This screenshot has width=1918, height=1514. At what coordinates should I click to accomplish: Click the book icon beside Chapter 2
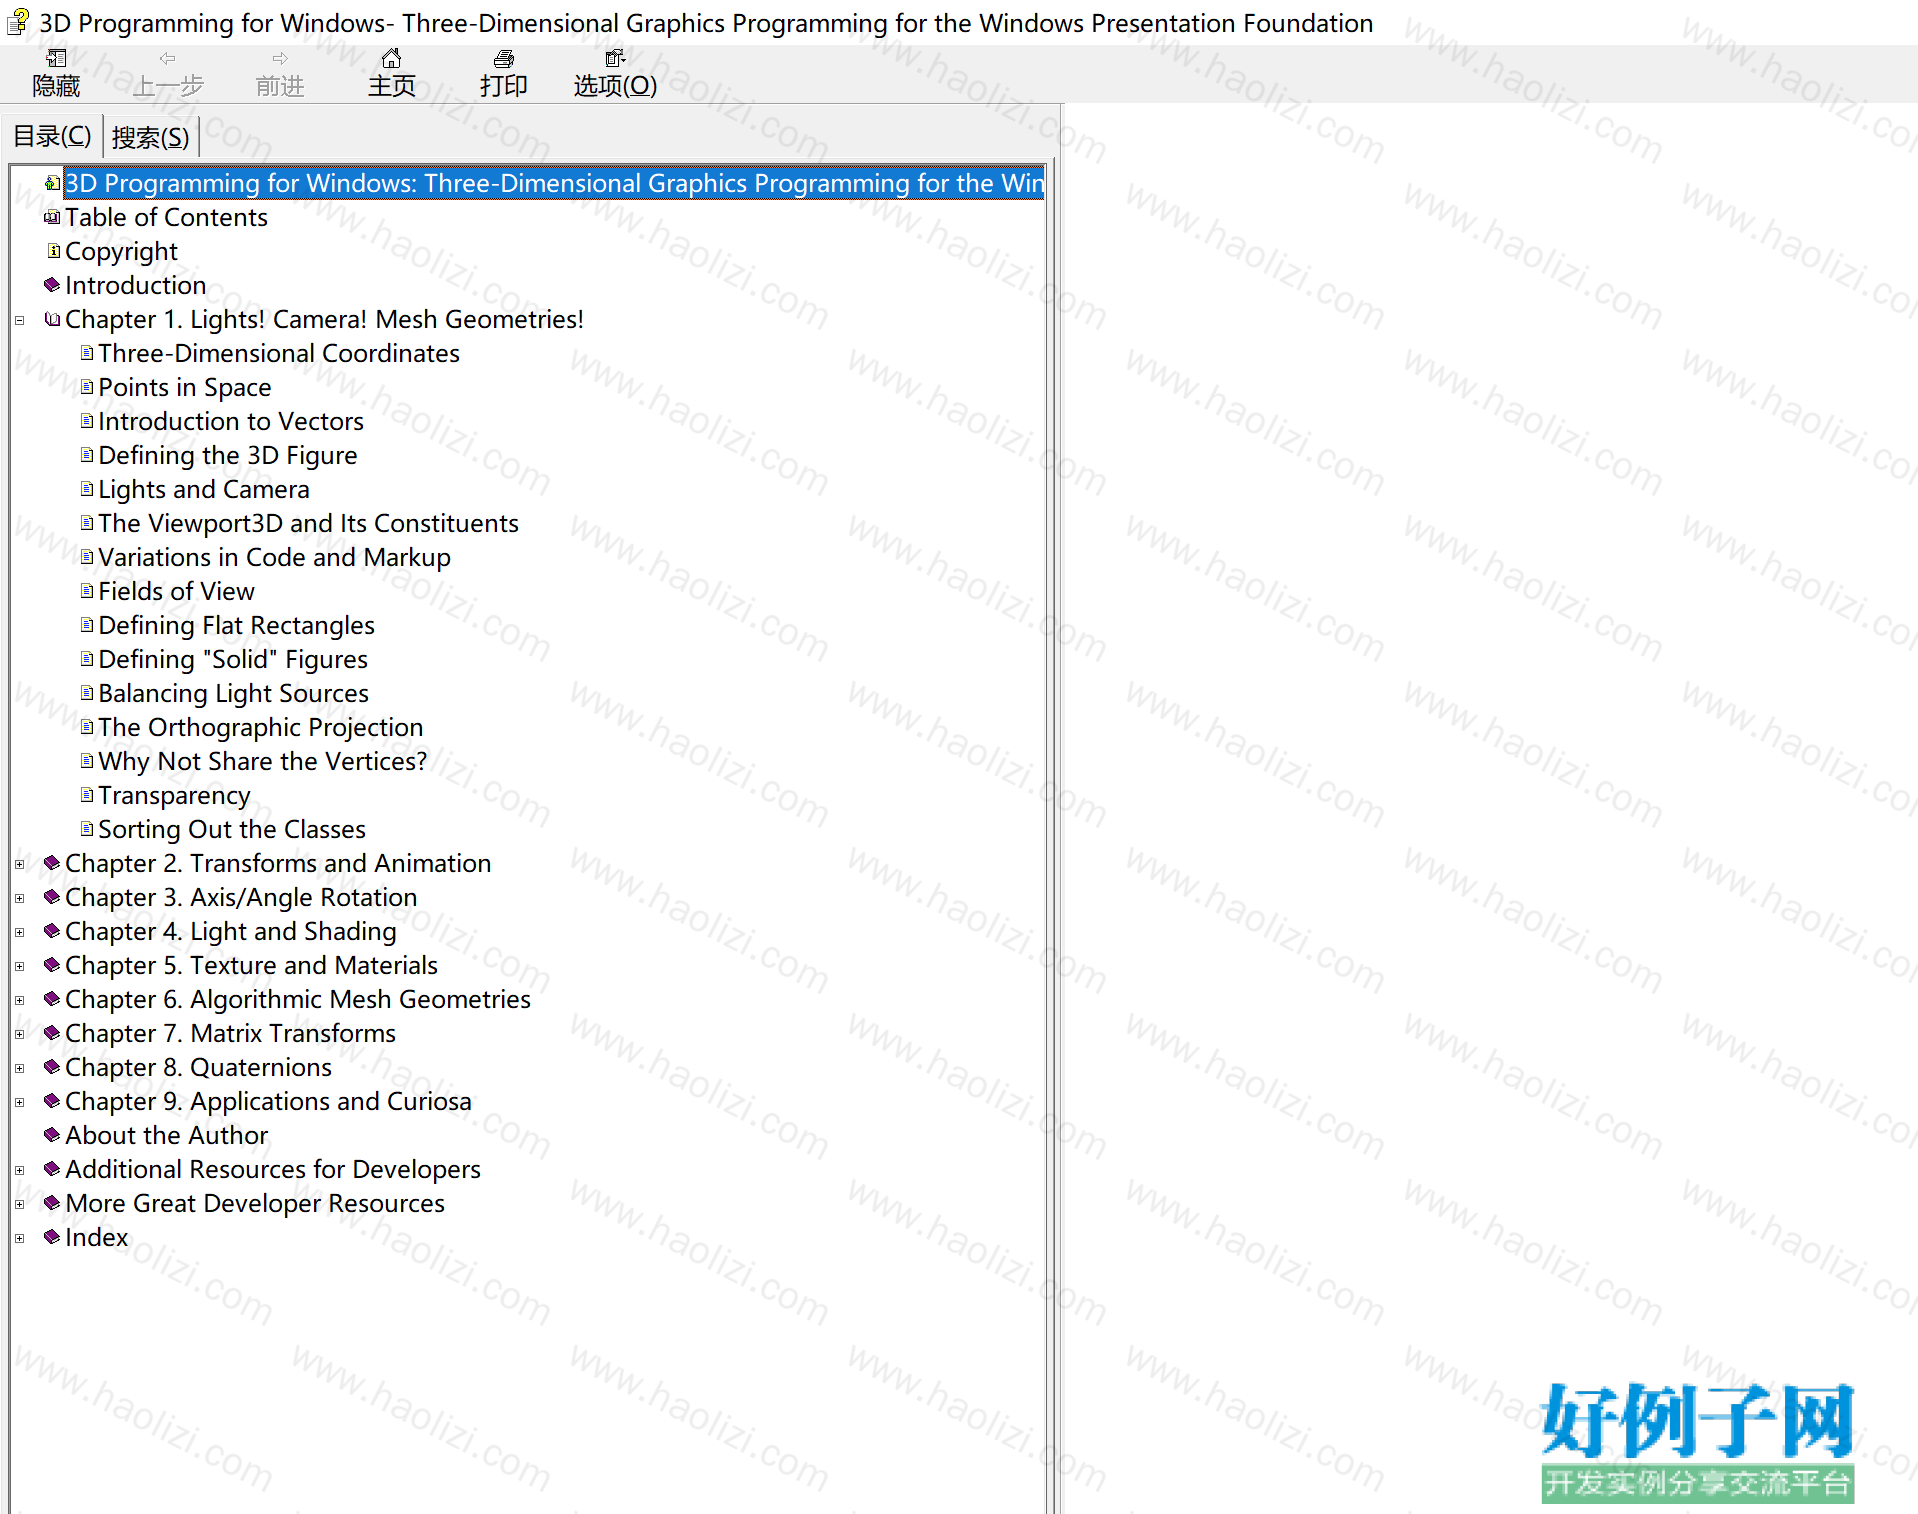point(53,863)
